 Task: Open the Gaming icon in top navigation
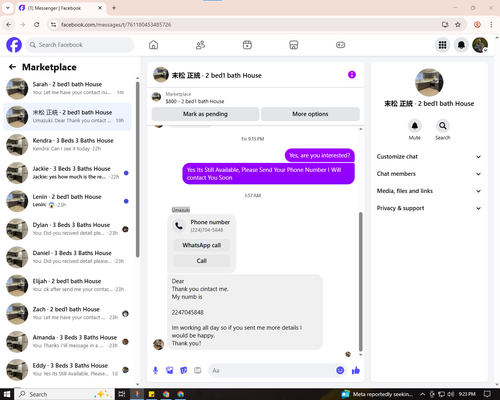point(340,45)
